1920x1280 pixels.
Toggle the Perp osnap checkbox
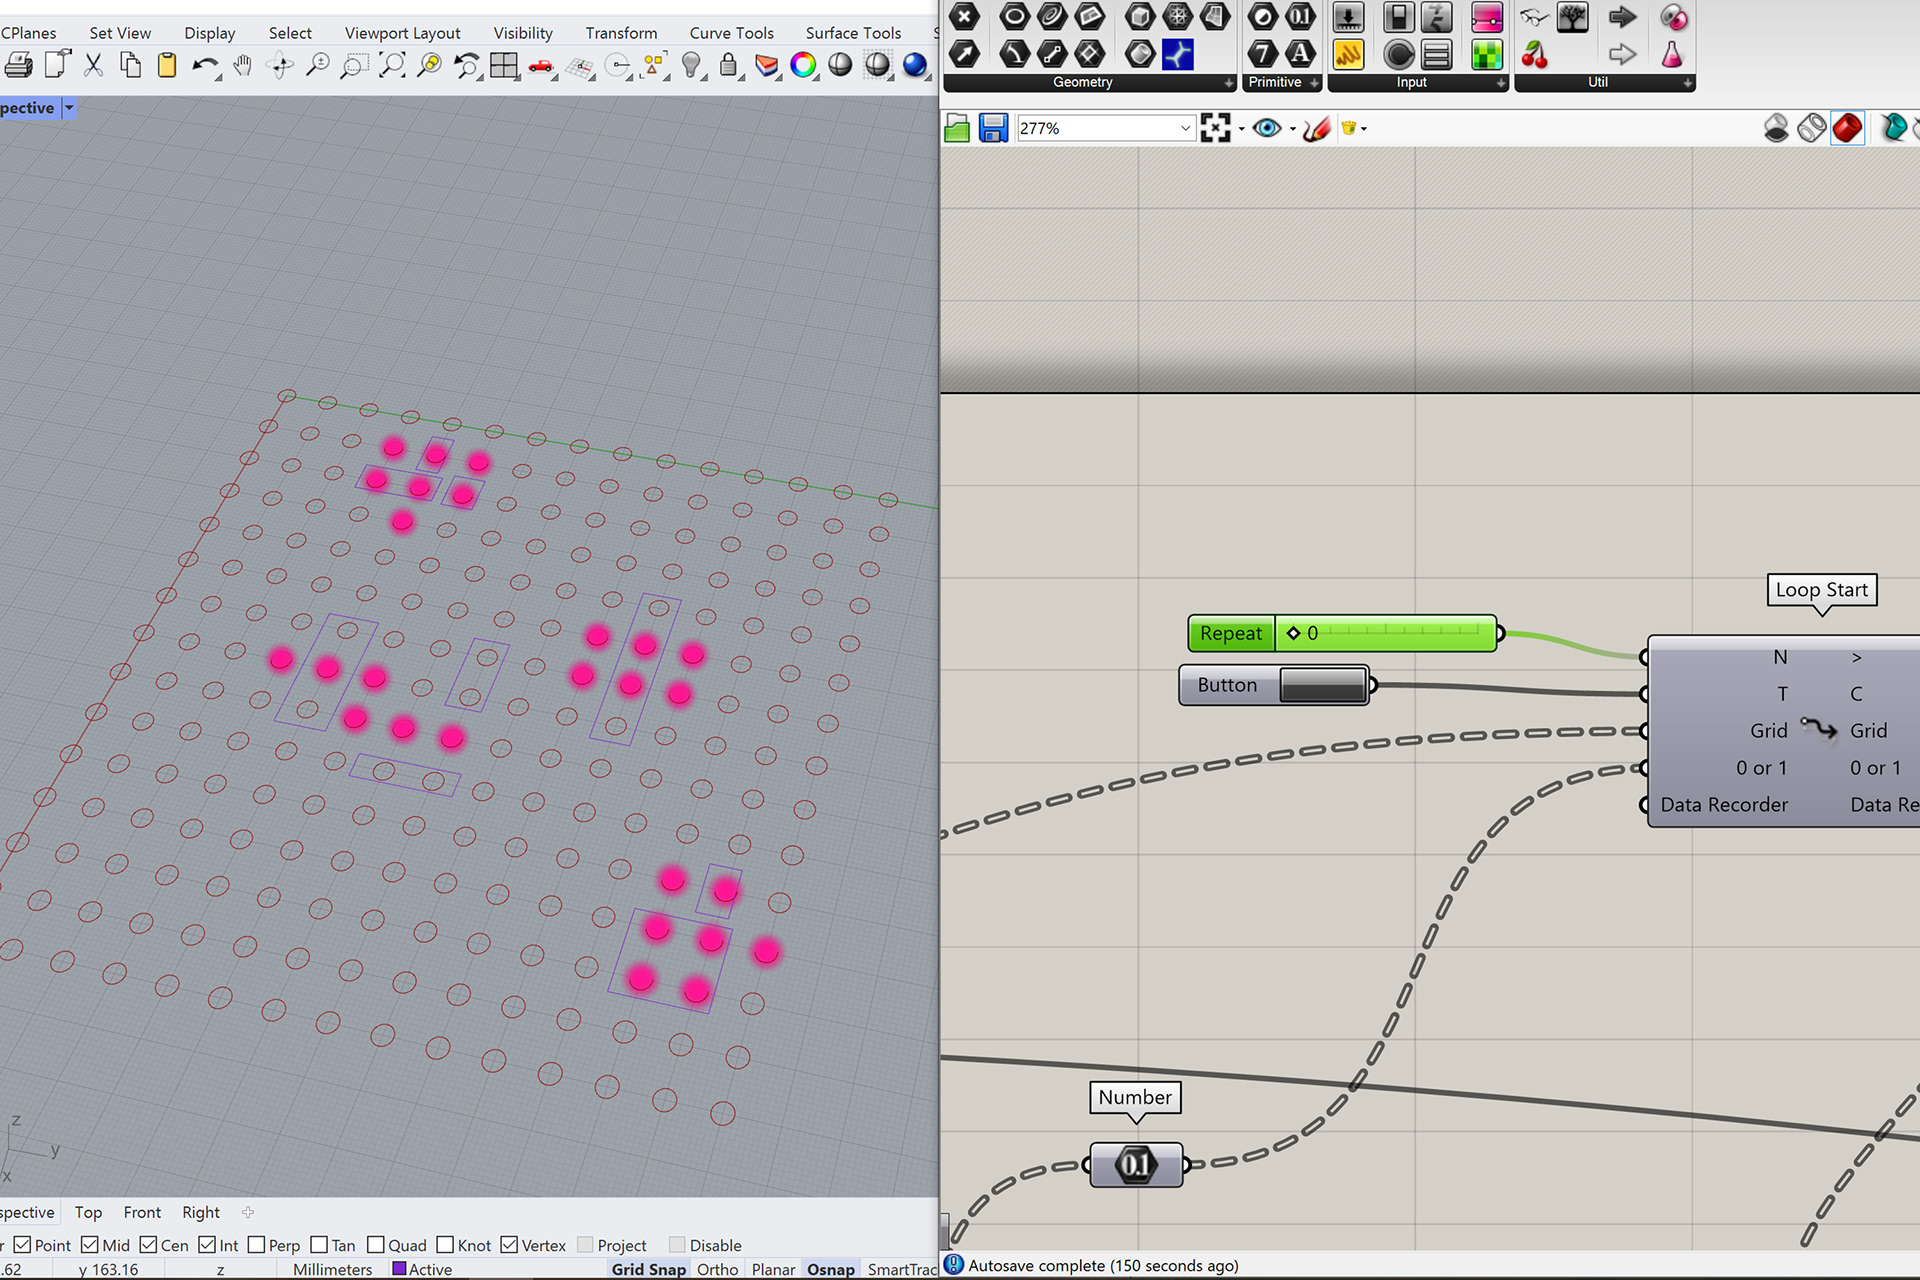(x=257, y=1245)
